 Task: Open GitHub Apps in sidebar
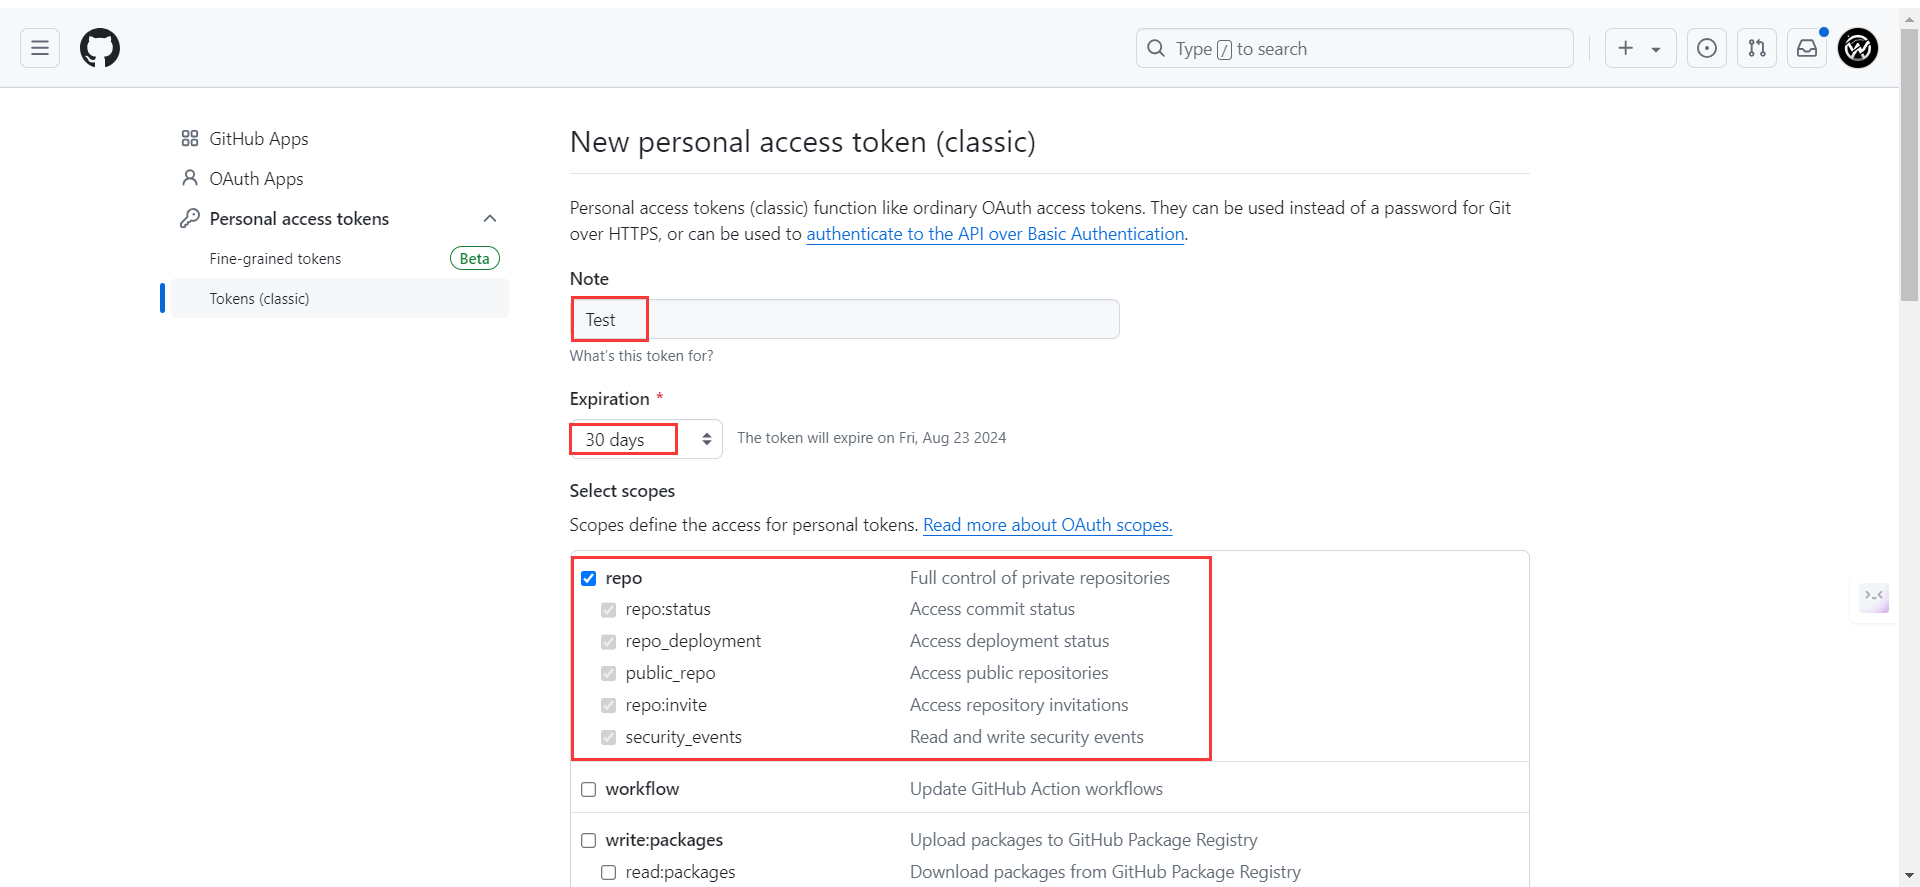[x=258, y=139]
